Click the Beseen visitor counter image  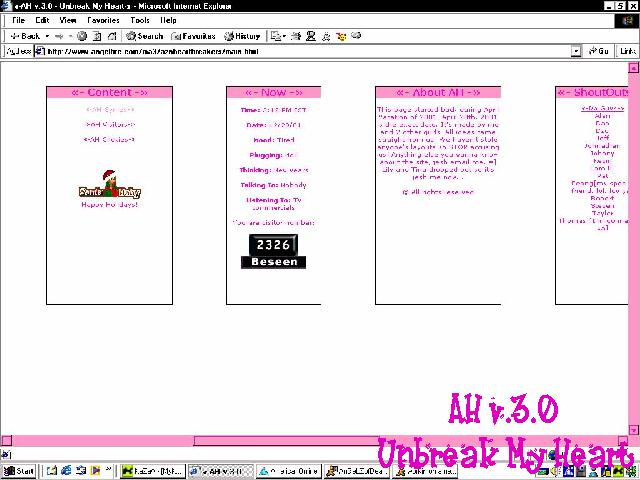pyautogui.click(x=273, y=251)
